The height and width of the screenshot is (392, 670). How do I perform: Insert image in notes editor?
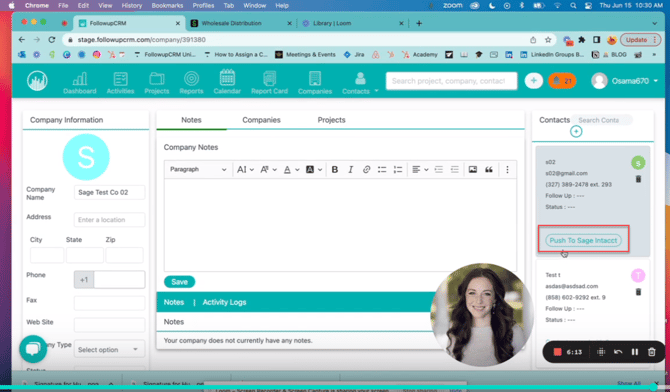pyautogui.click(x=473, y=170)
